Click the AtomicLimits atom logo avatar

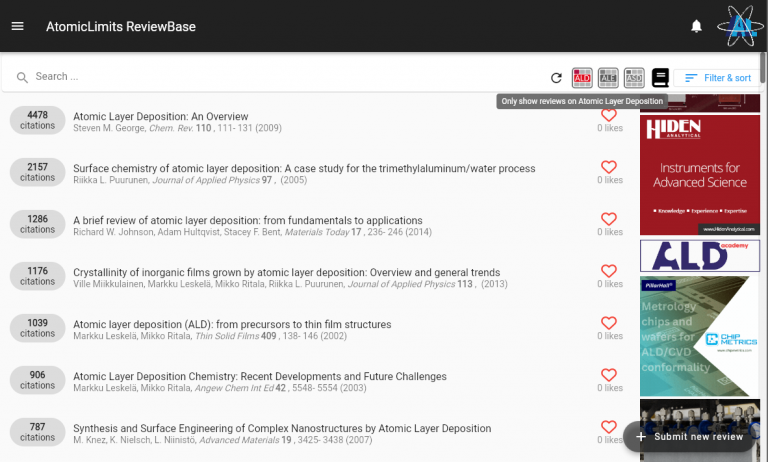coord(740,26)
